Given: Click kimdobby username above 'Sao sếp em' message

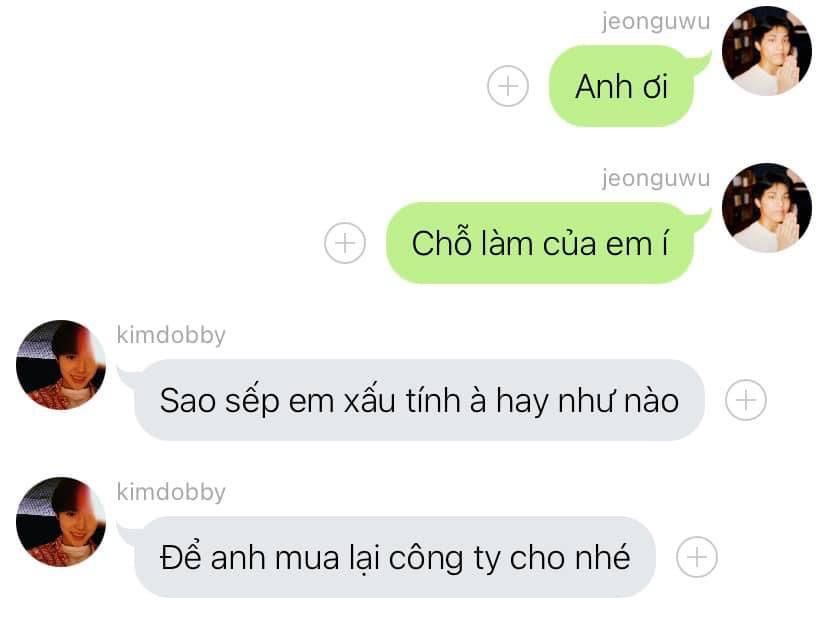Looking at the screenshot, I should point(171,335).
